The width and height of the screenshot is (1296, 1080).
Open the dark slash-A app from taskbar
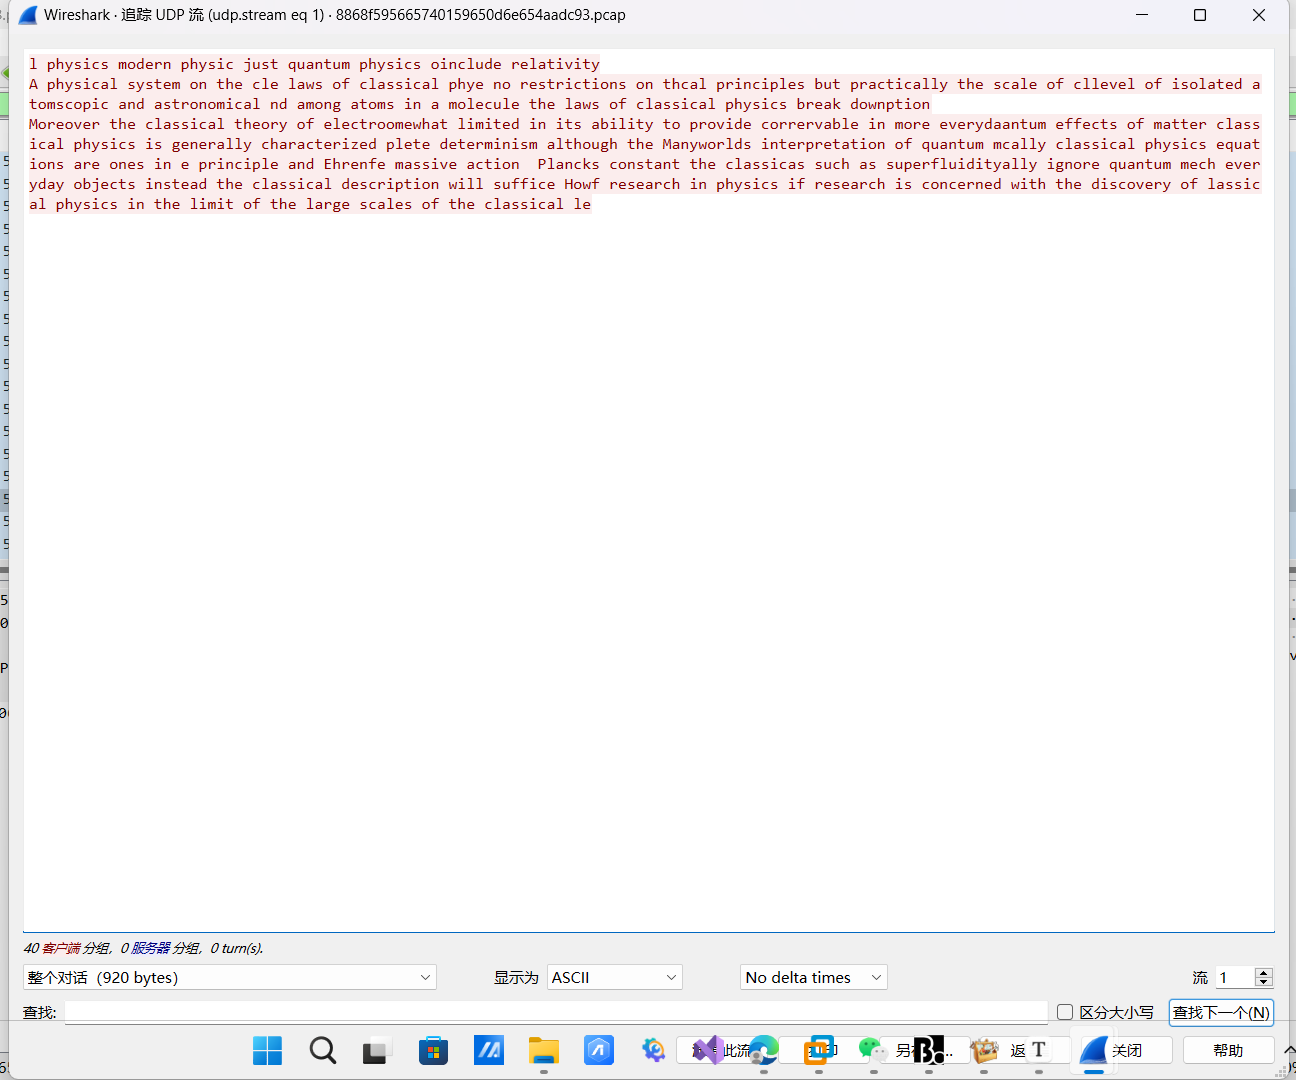tap(489, 1050)
